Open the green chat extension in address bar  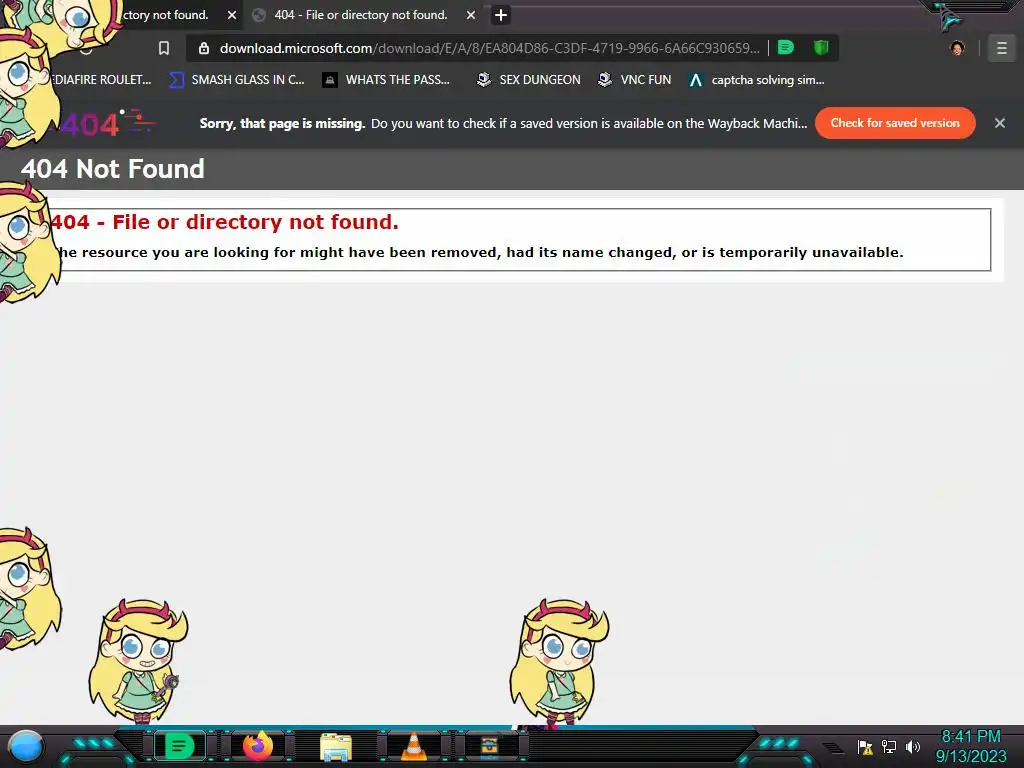pos(786,48)
